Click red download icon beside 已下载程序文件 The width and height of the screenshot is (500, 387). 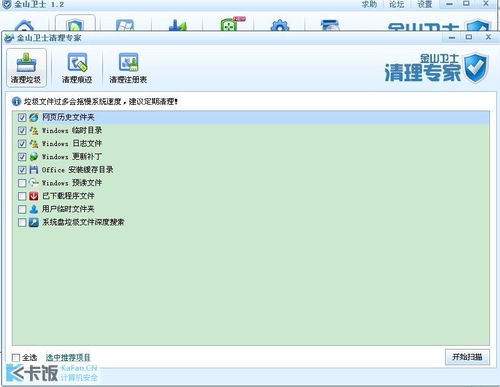[34, 196]
